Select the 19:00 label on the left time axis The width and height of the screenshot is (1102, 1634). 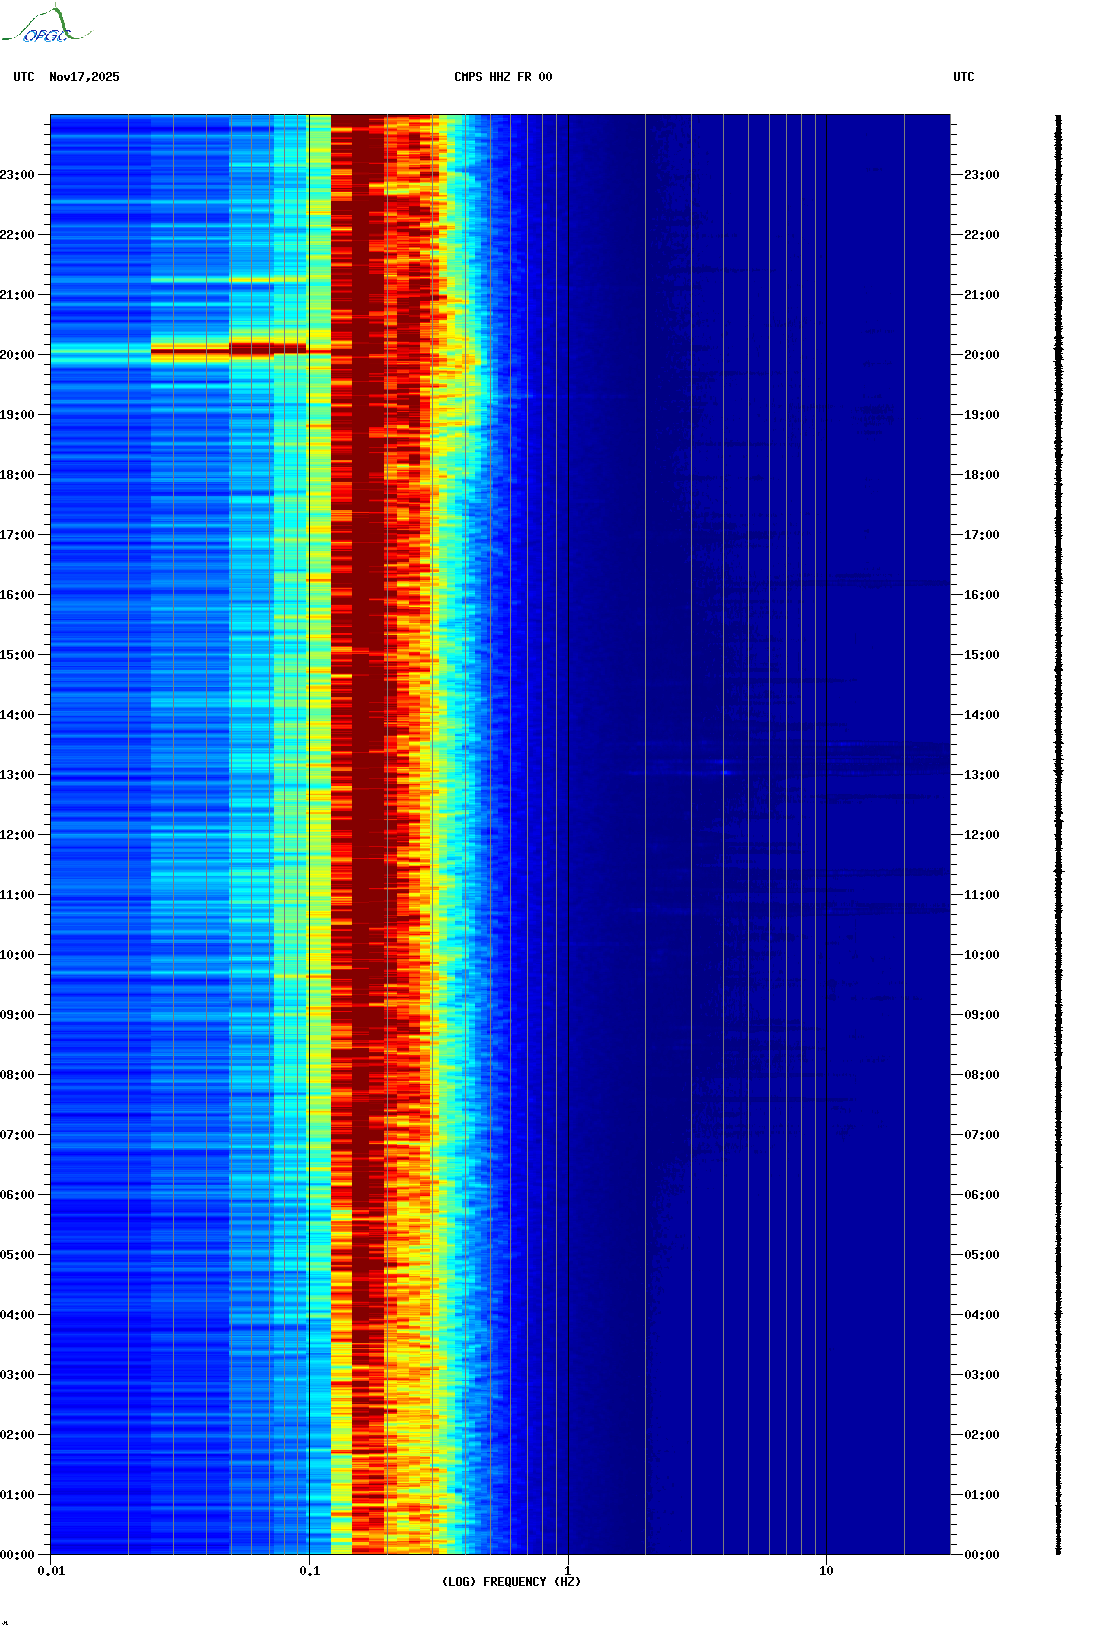17,415
